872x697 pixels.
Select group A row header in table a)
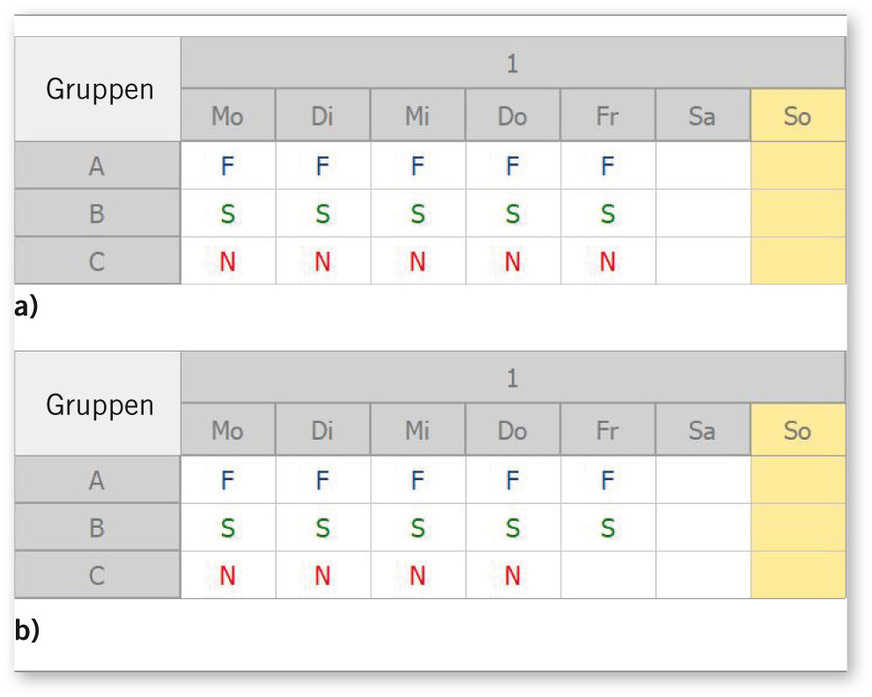tap(97, 166)
